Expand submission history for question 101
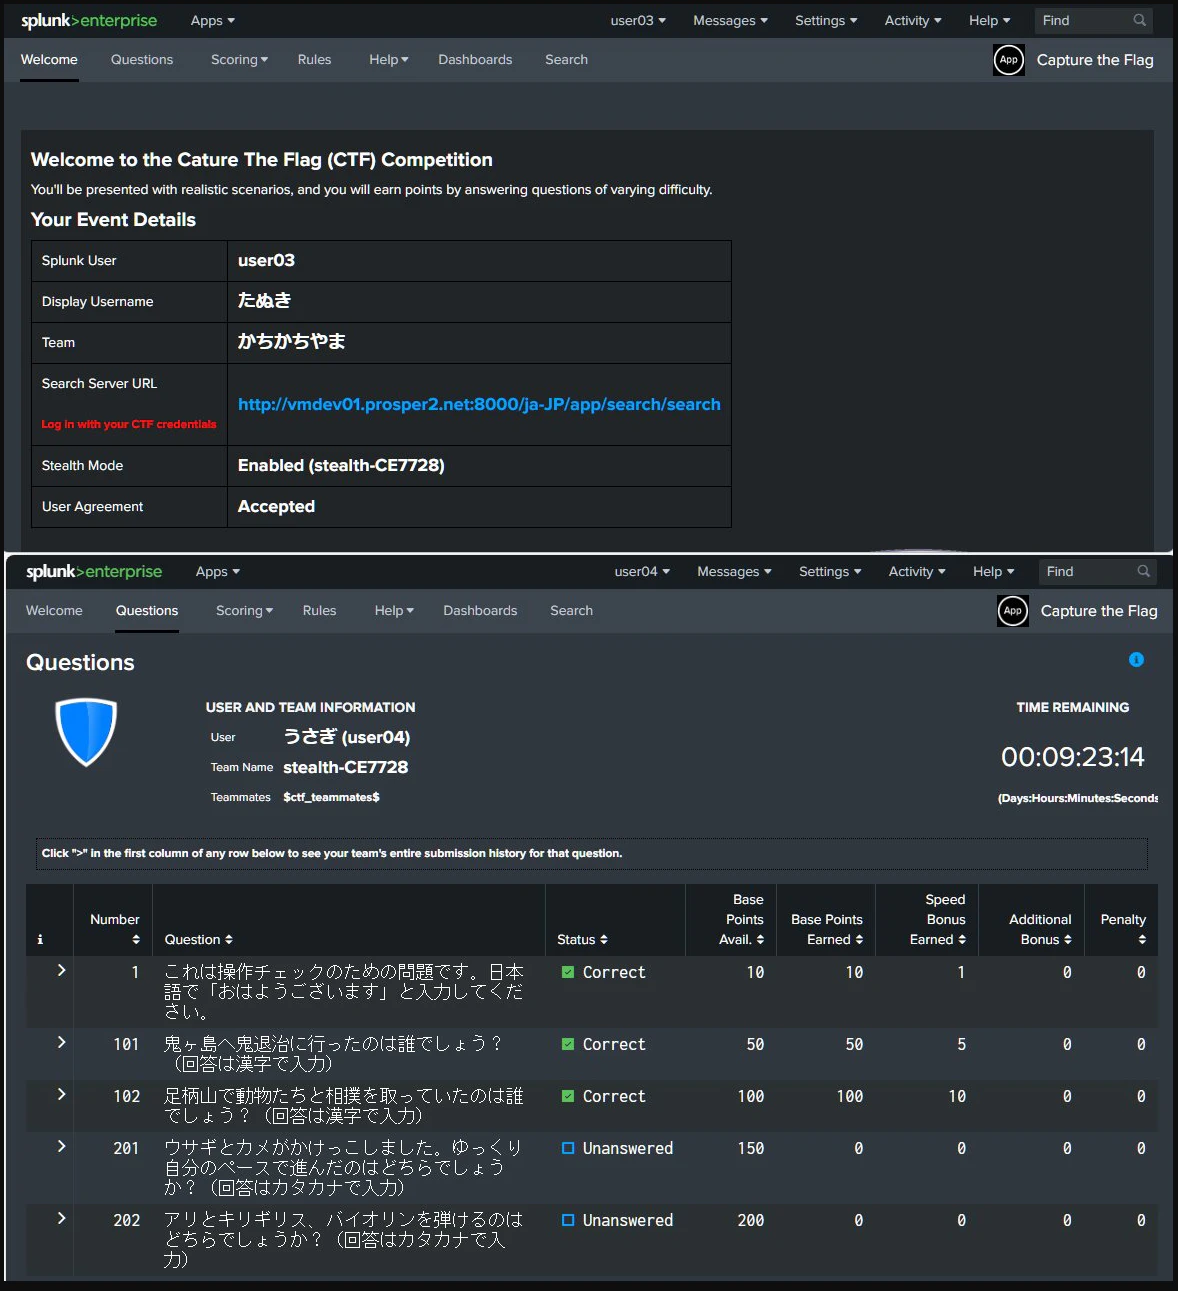 coord(61,1042)
